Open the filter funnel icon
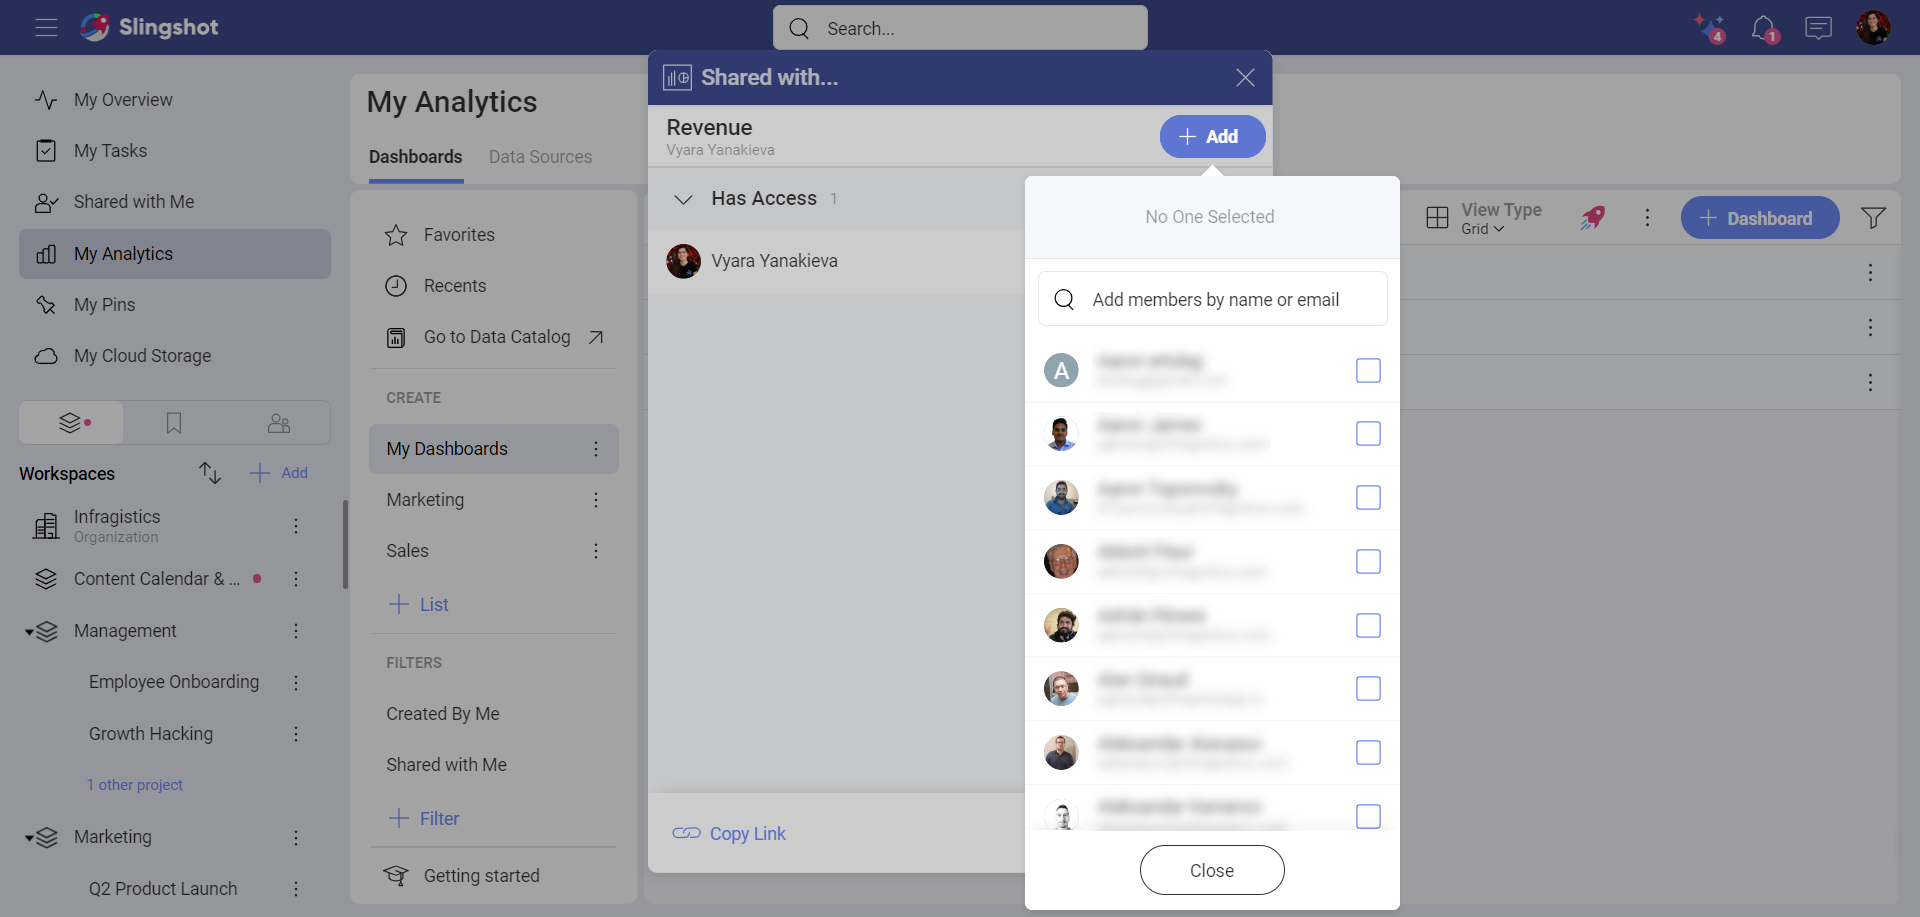The height and width of the screenshot is (917, 1920). point(1873,217)
